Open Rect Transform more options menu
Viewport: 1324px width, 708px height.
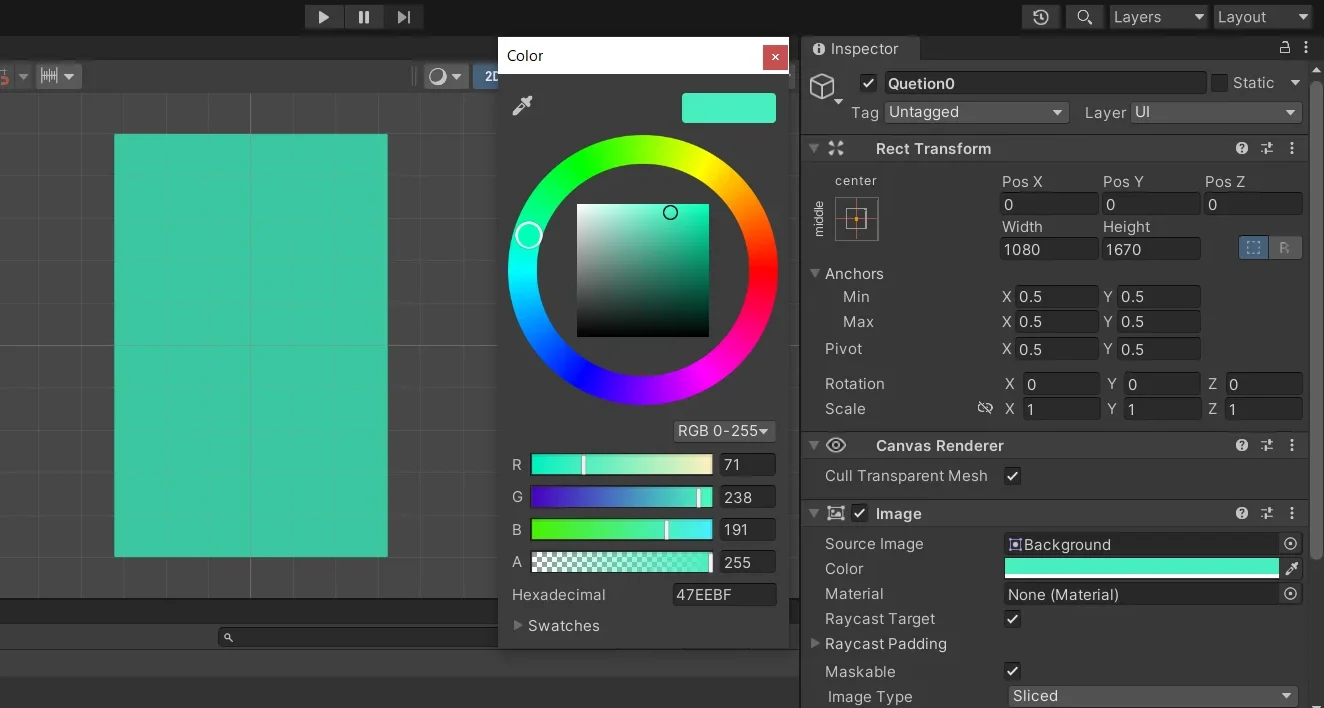tap(1292, 148)
